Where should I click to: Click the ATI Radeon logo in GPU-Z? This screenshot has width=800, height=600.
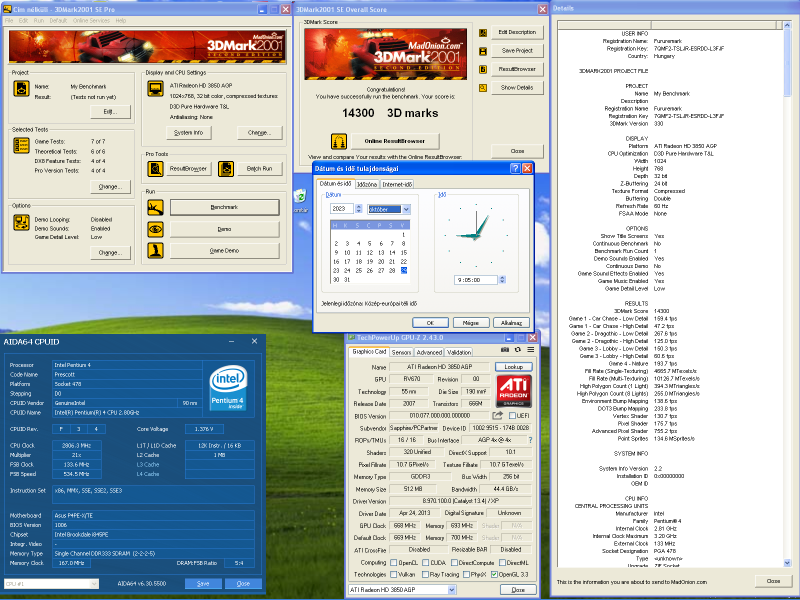[514, 391]
